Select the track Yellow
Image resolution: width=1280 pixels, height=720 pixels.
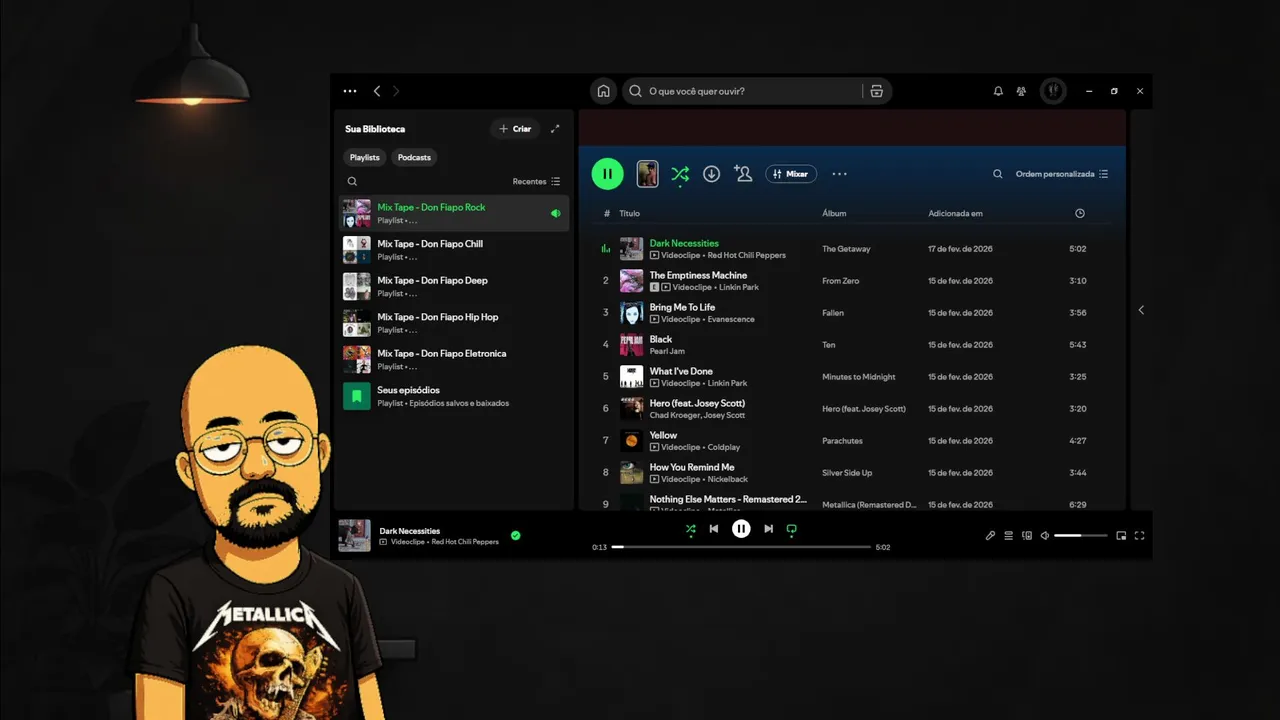[x=852, y=441]
